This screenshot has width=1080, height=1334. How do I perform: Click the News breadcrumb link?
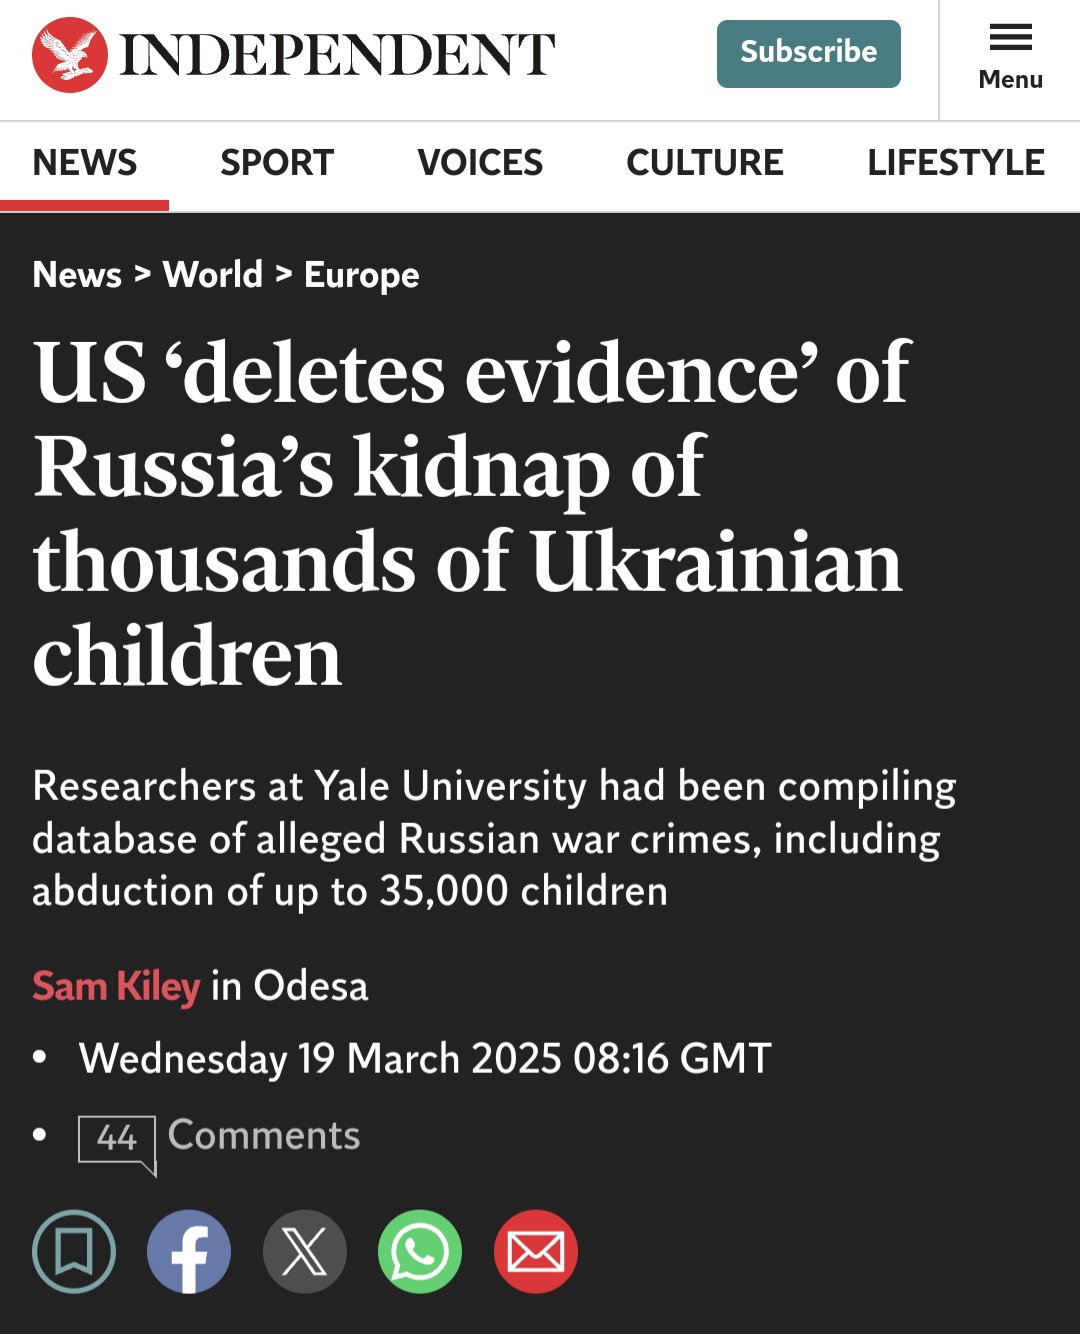[77, 274]
